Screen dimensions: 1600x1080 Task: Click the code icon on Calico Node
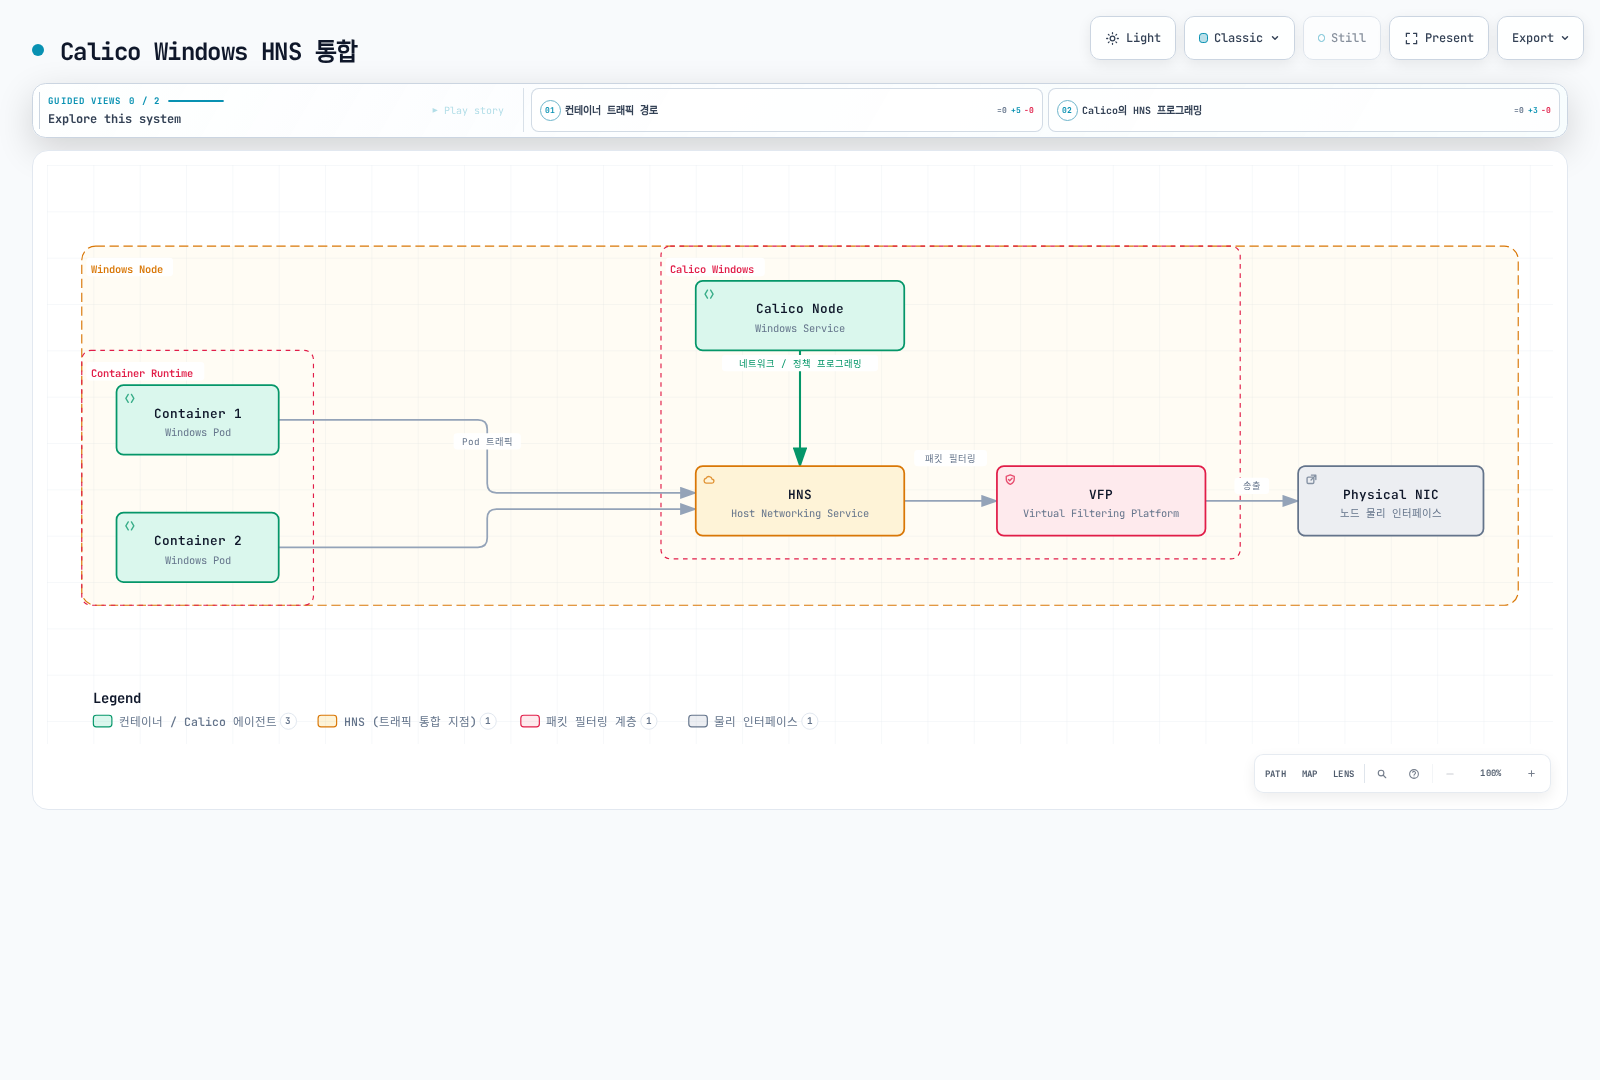click(709, 294)
